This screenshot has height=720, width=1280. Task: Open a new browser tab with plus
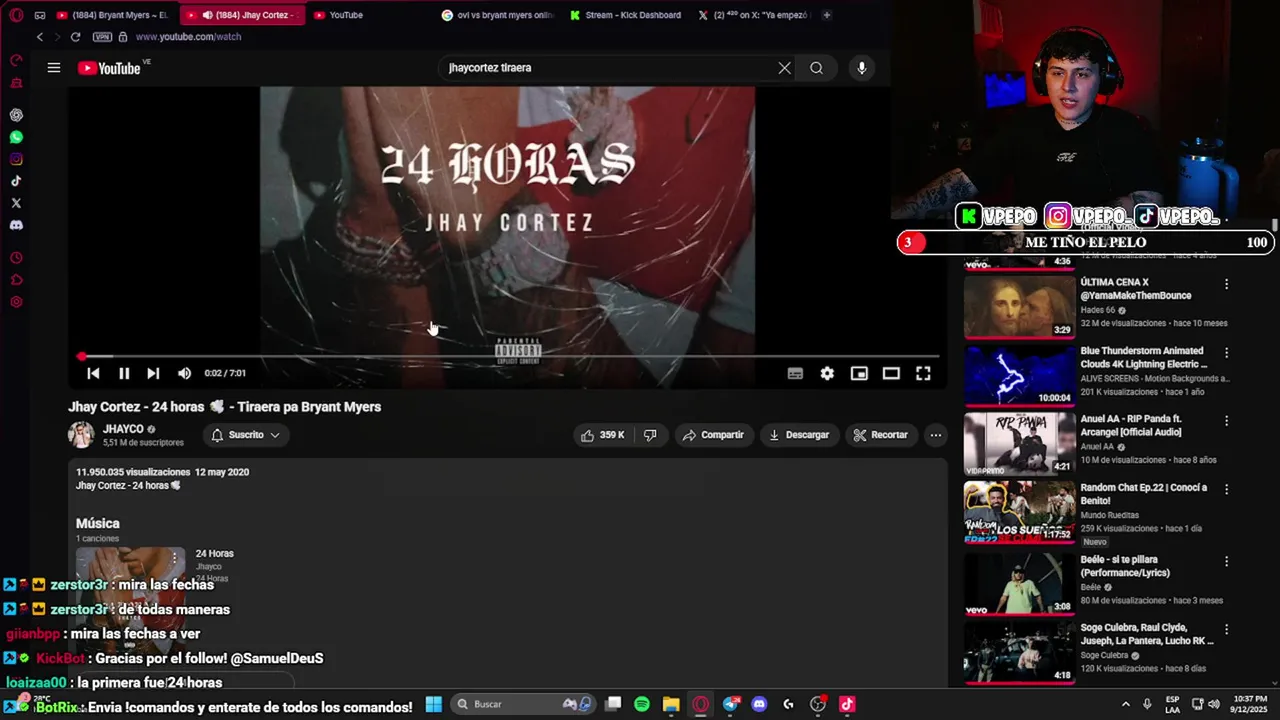pos(827,15)
